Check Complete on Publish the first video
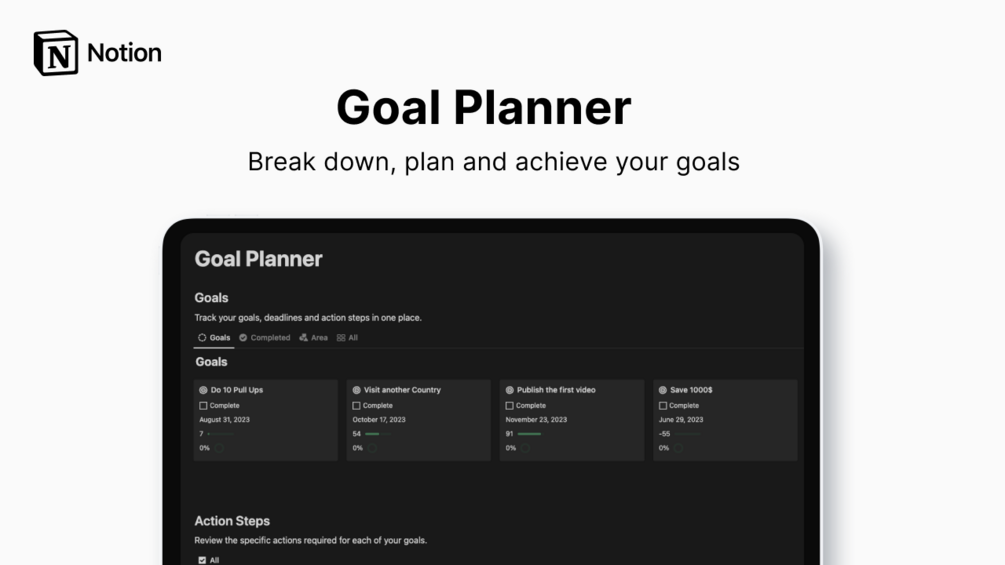The image size is (1005, 565). [x=510, y=405]
